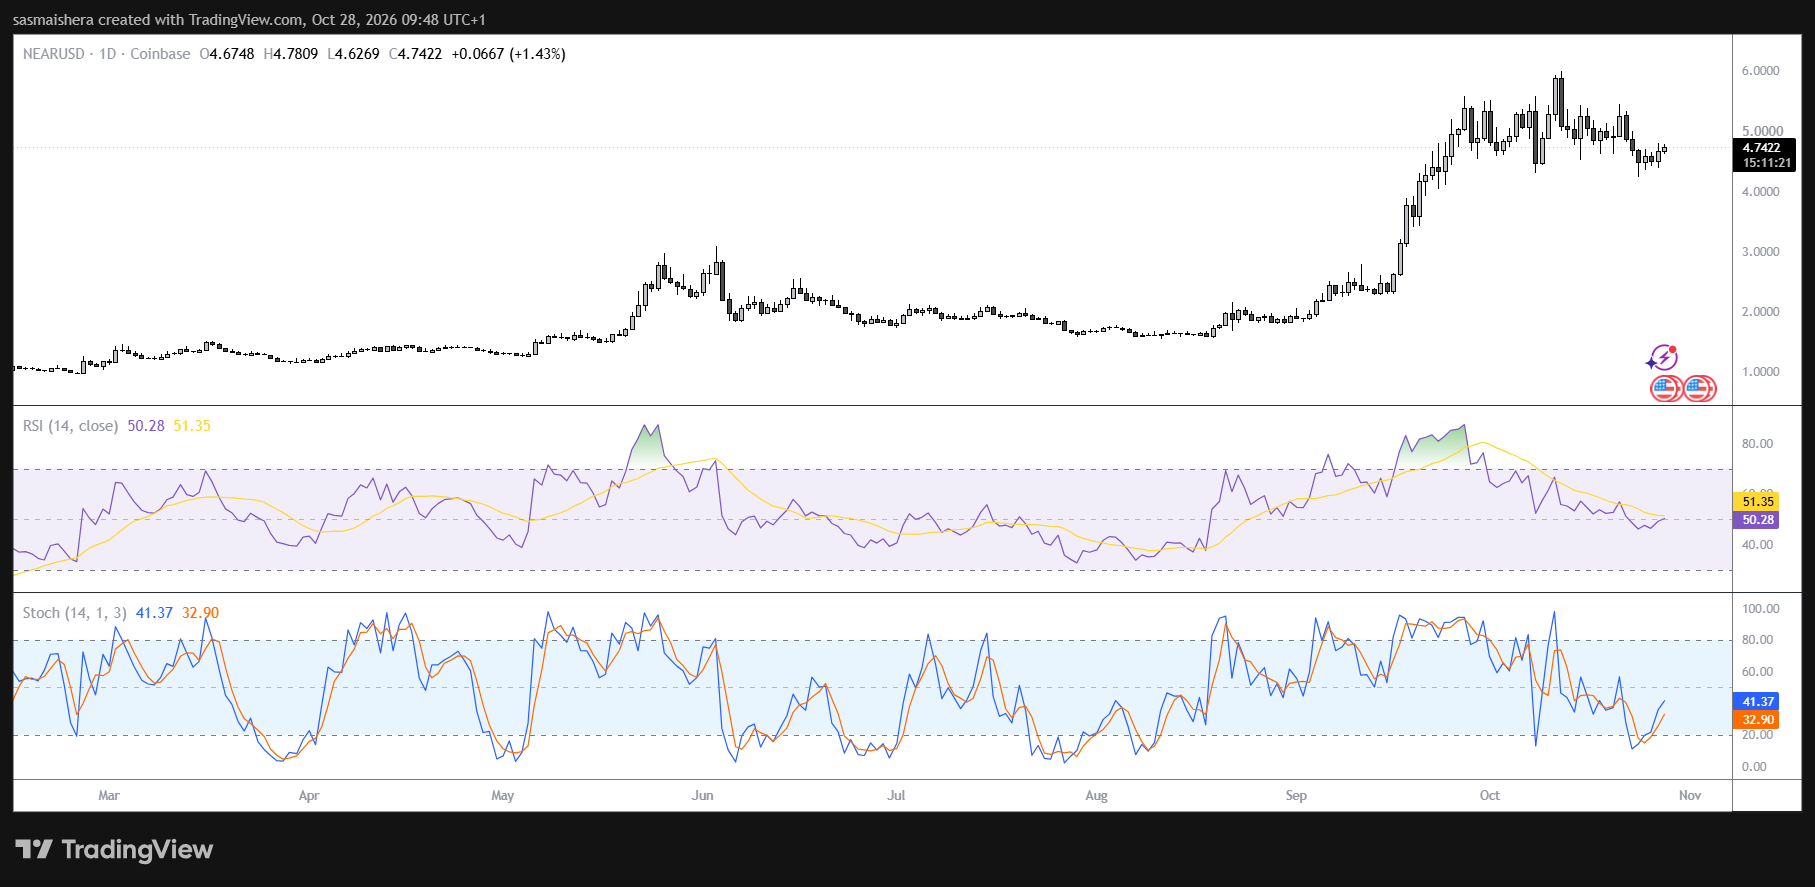Click the open value O4.6748

pyautogui.click(x=227, y=54)
